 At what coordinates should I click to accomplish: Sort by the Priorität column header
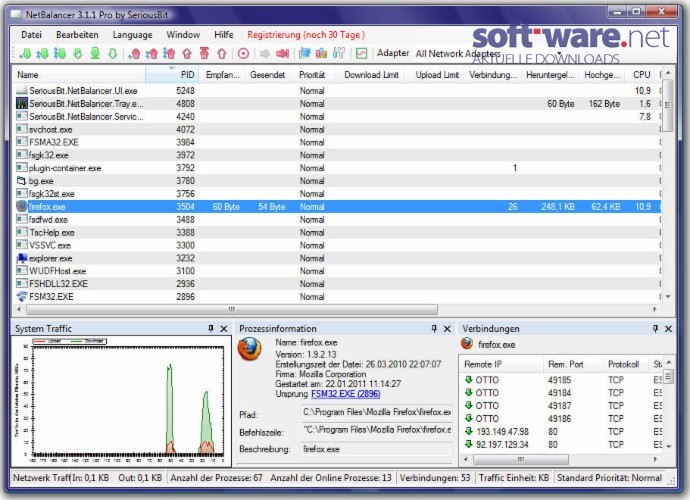point(312,75)
